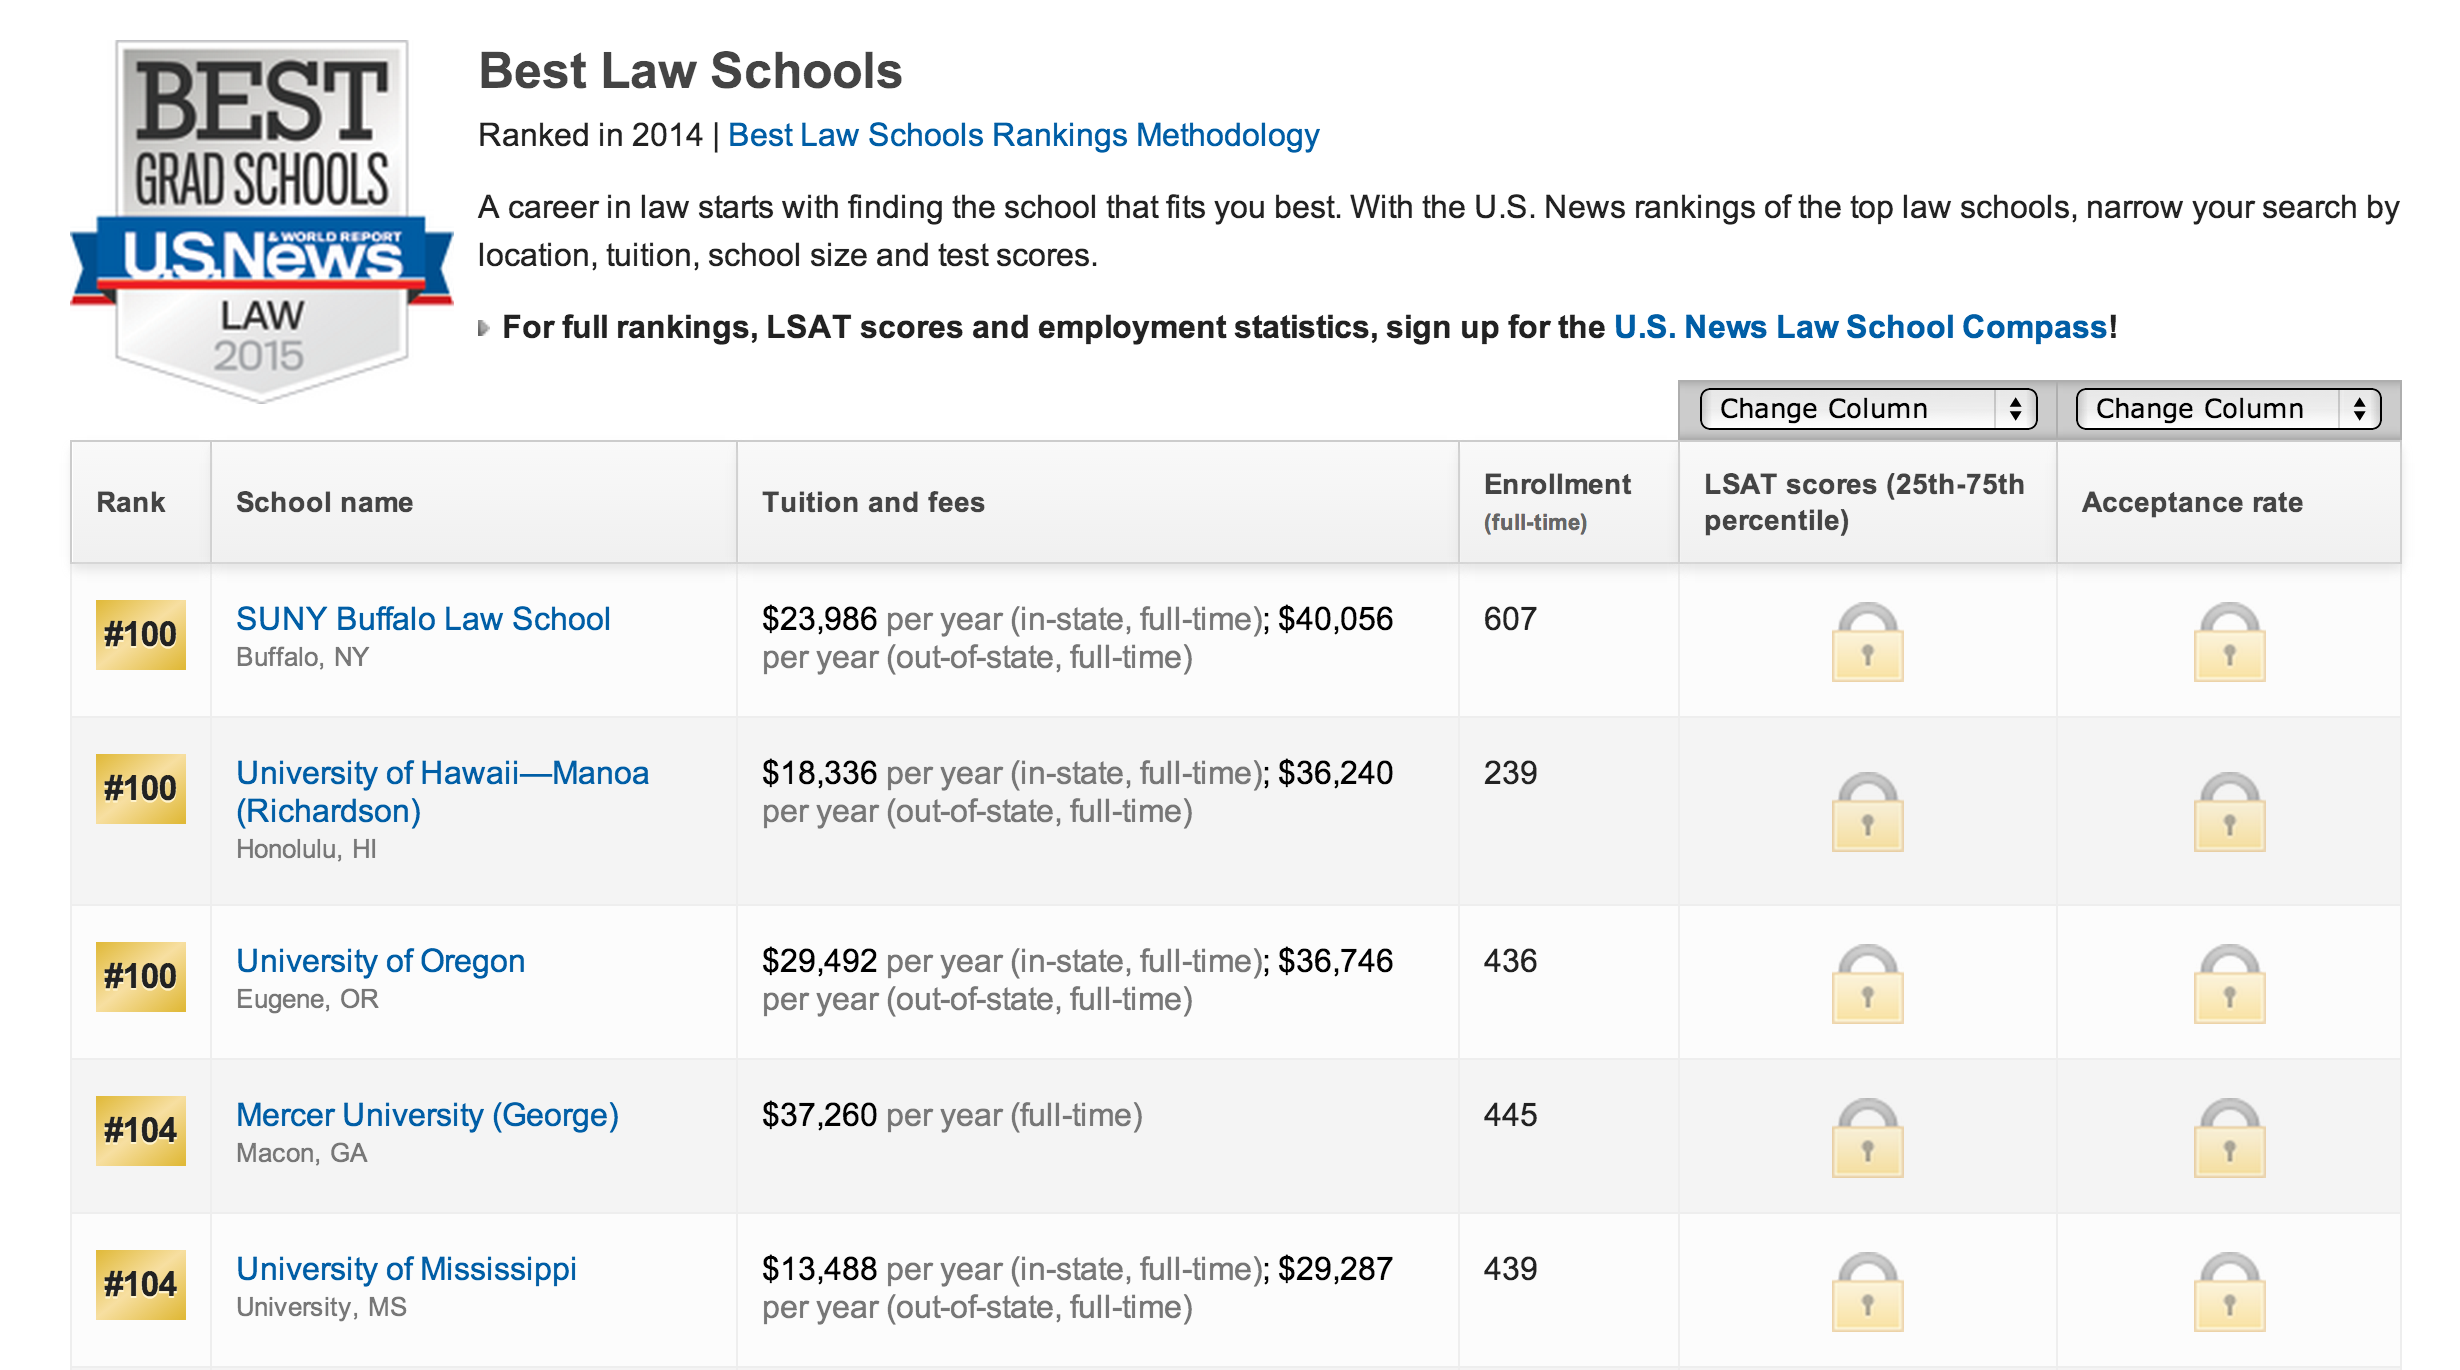Click the enrollment value 607
Screen dimensions: 2460x1370
(x=1510, y=619)
